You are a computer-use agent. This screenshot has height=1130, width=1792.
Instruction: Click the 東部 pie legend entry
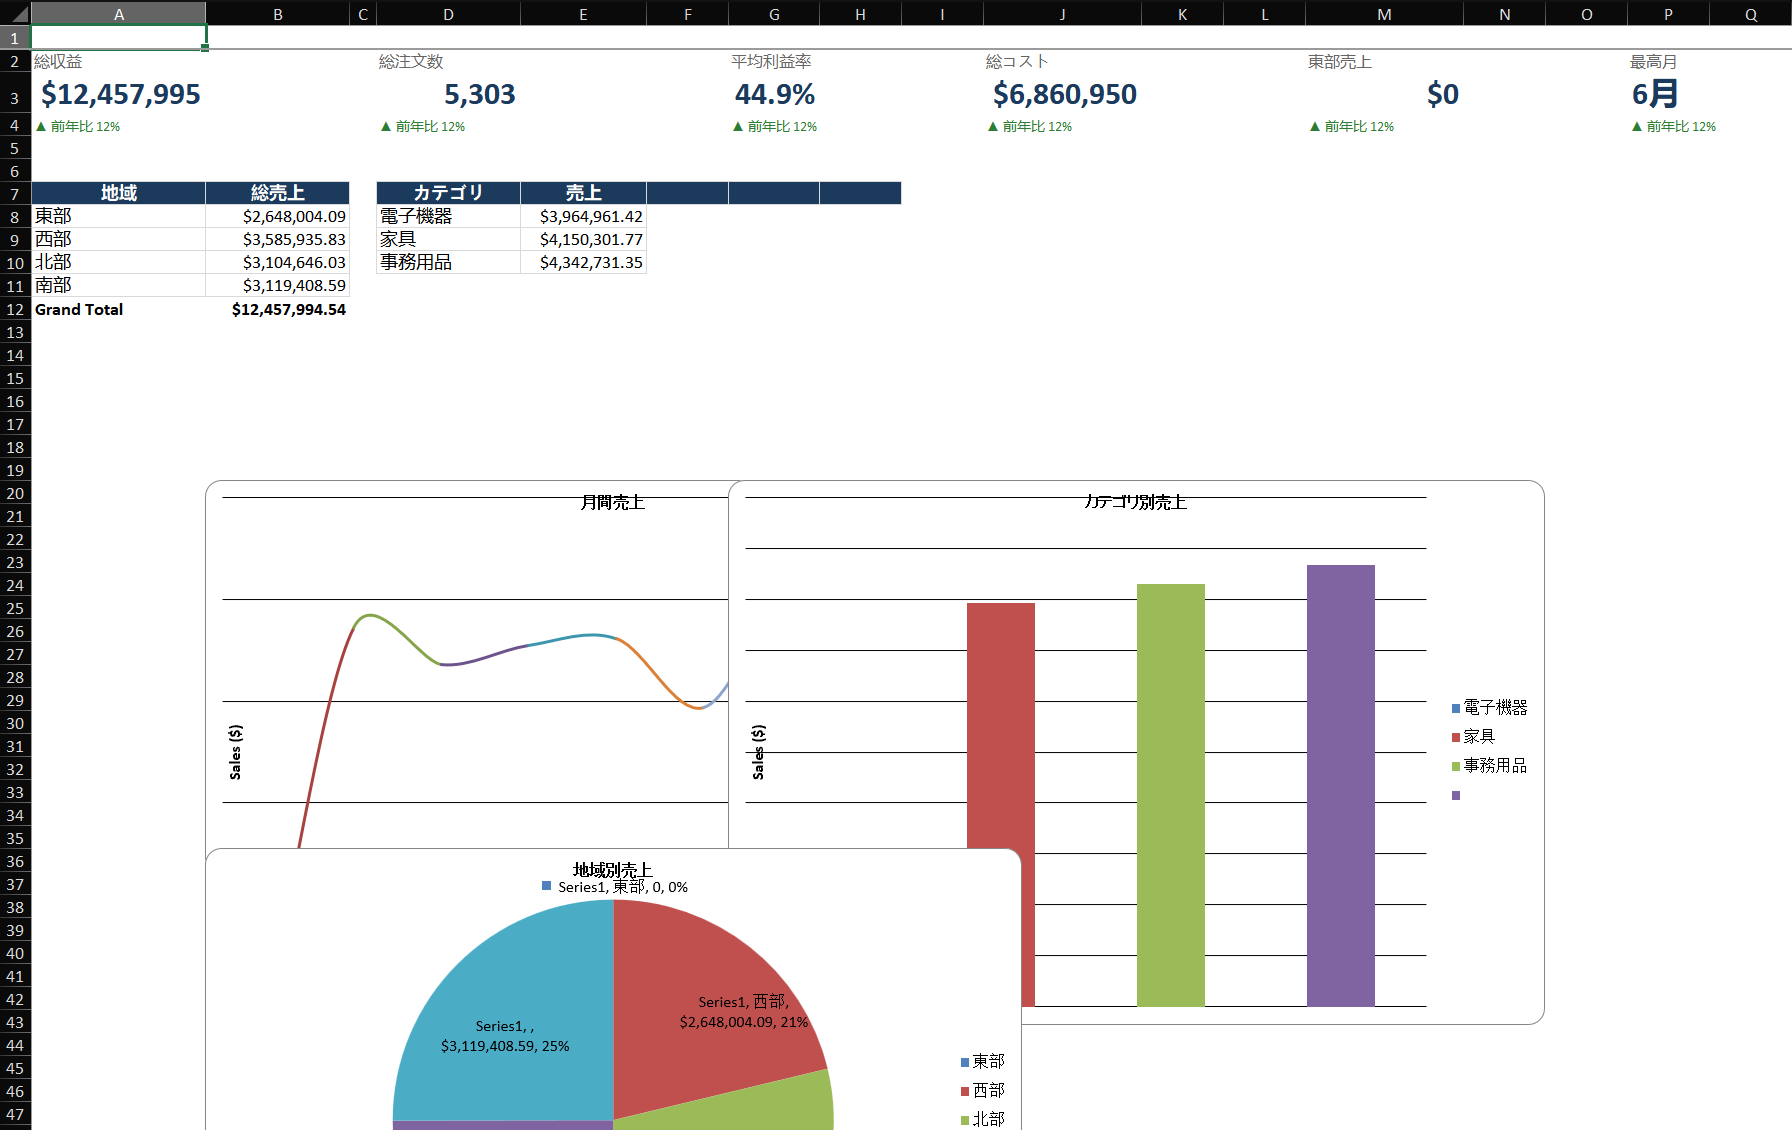click(x=983, y=1061)
